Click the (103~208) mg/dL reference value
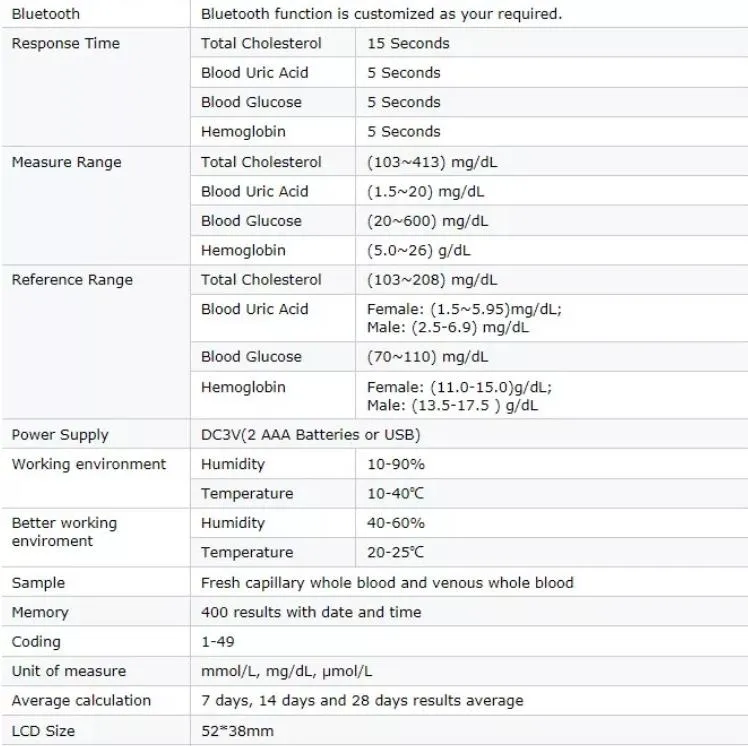Screen dimensions: 748x746 [432, 280]
